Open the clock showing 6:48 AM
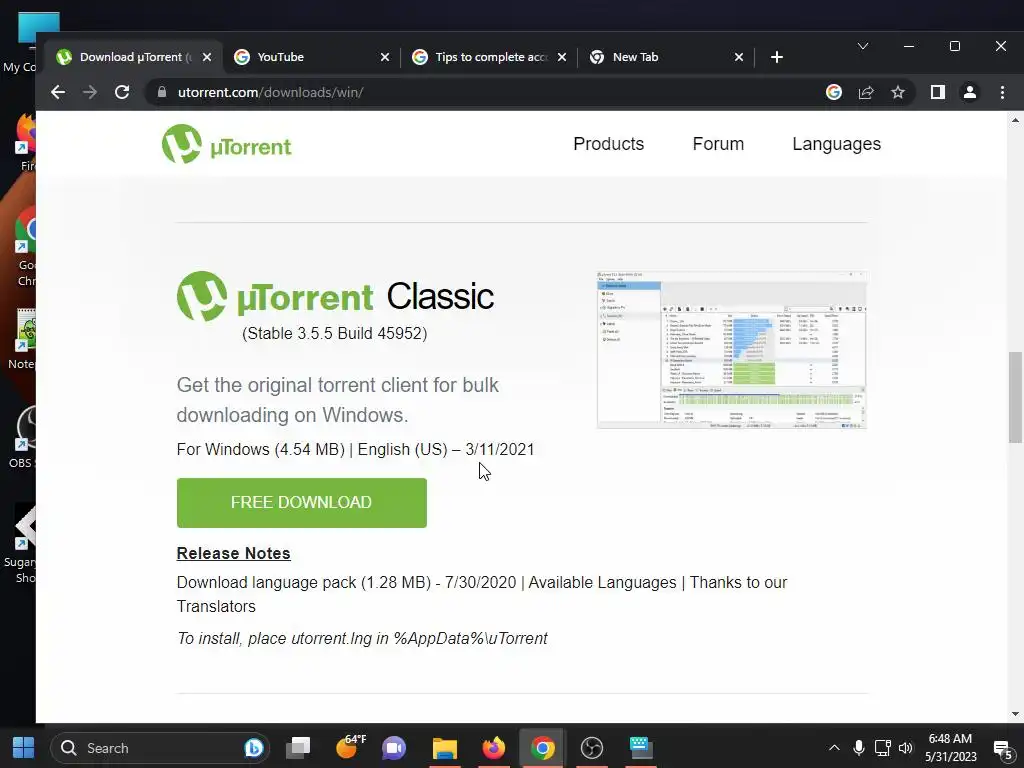Image resolution: width=1024 pixels, height=768 pixels. (x=950, y=748)
